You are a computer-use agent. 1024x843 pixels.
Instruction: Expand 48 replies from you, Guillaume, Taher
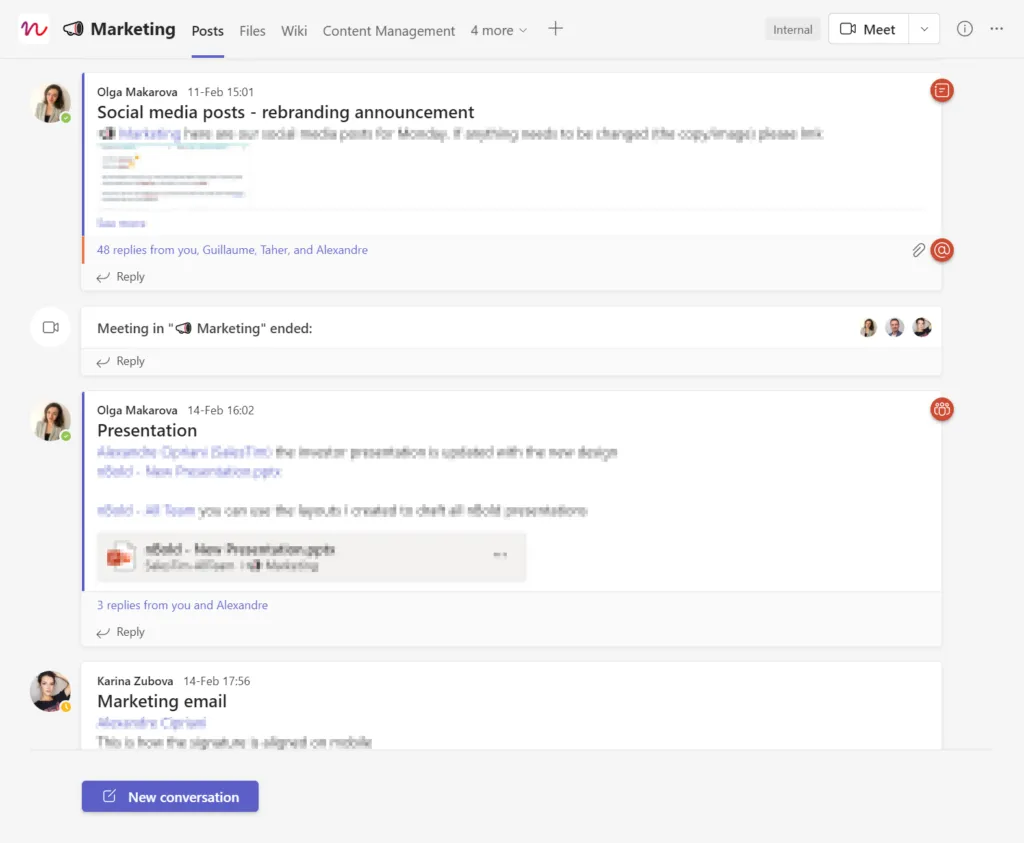point(232,249)
